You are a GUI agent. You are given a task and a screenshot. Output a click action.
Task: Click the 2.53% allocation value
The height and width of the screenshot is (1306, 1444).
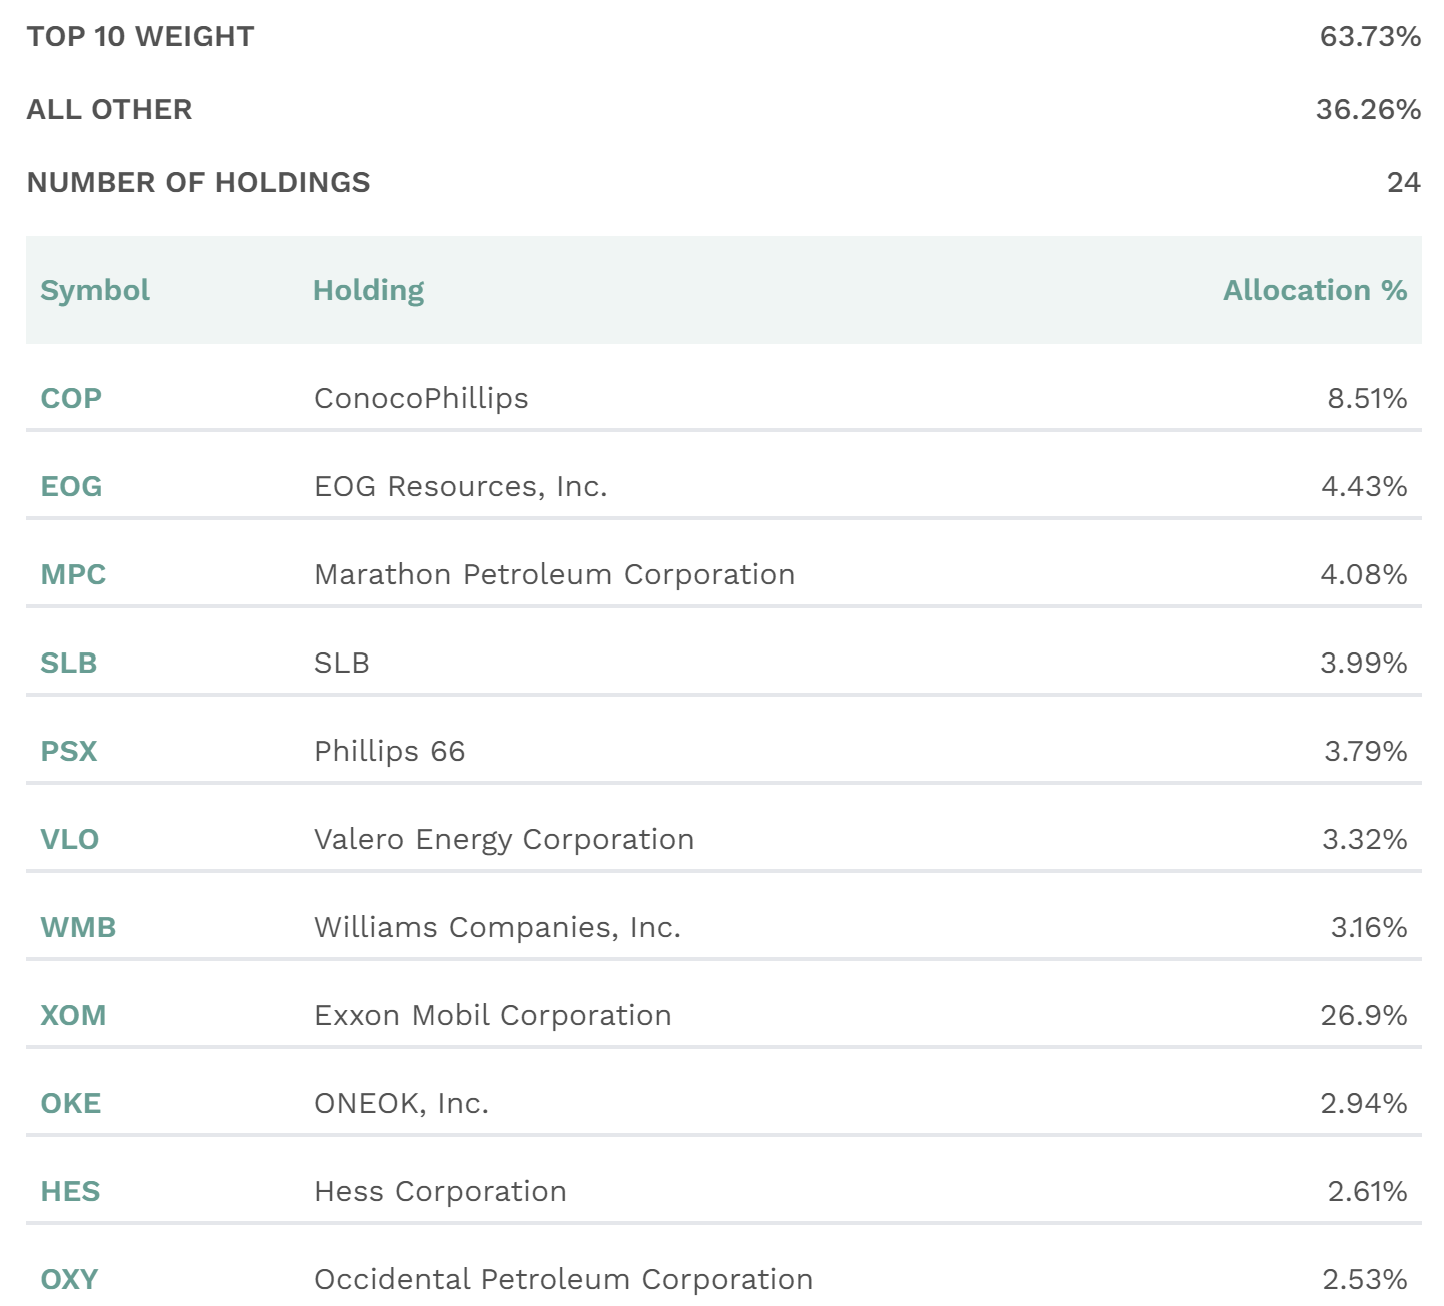pos(1365,1279)
